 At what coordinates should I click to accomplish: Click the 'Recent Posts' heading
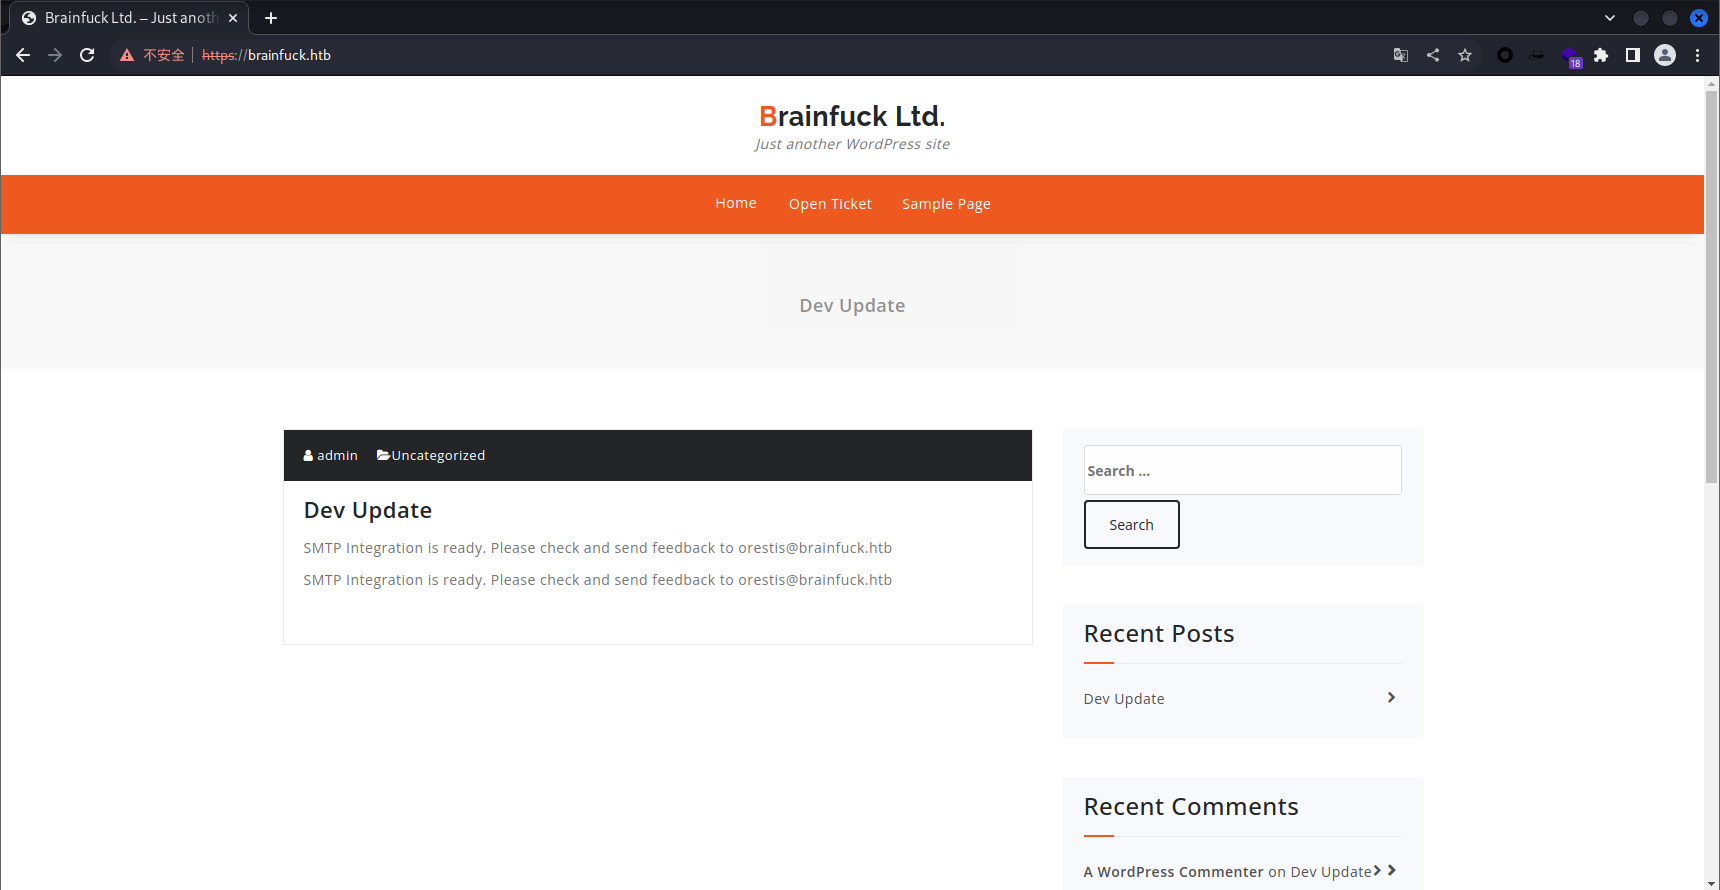[1159, 634]
